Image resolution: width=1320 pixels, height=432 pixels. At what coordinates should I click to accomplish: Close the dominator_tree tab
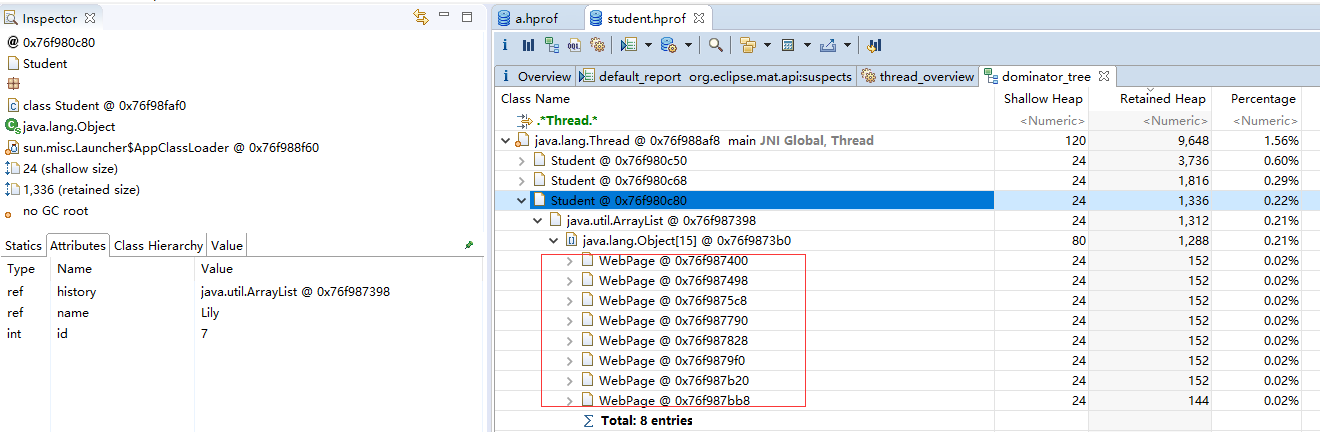pos(1104,75)
